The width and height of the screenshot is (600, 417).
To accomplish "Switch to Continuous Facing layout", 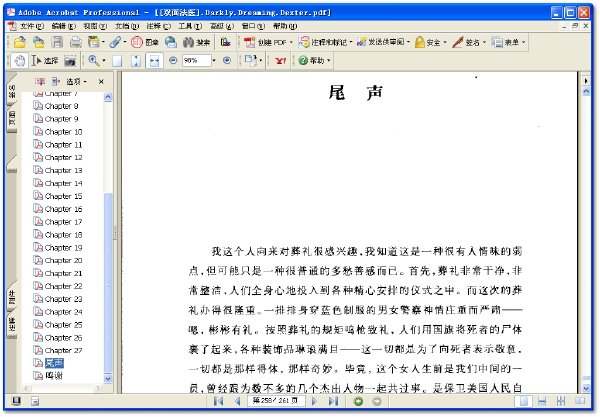I will 561,401.
